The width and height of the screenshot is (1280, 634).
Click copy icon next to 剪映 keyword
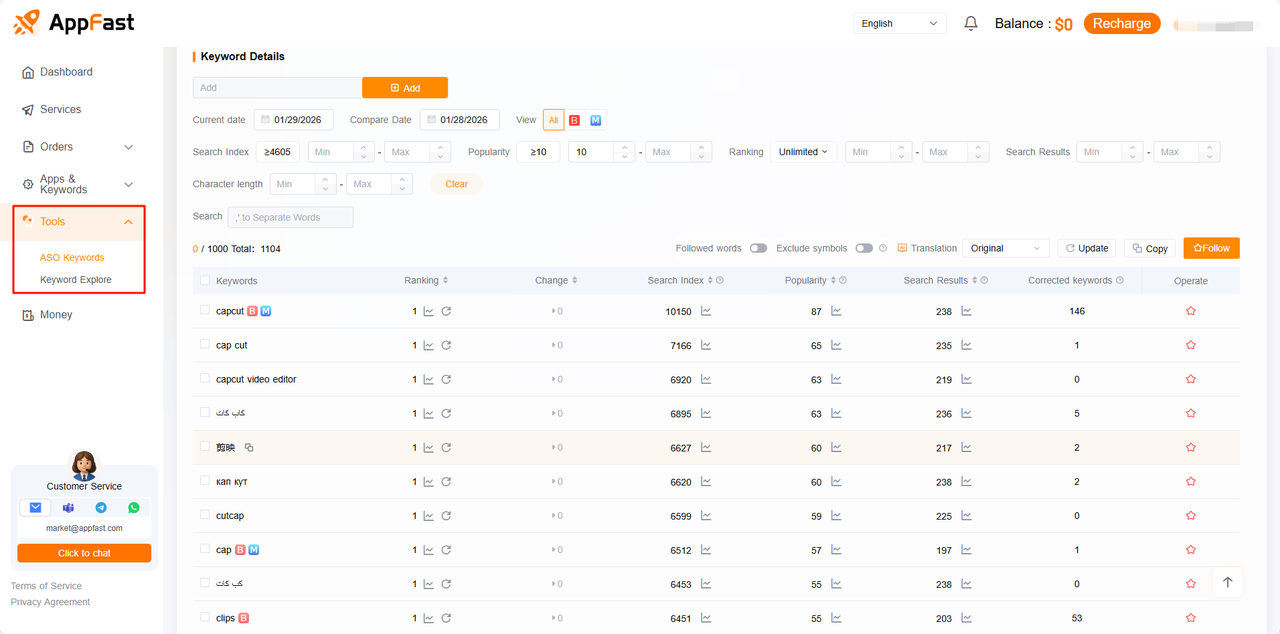click(x=249, y=448)
